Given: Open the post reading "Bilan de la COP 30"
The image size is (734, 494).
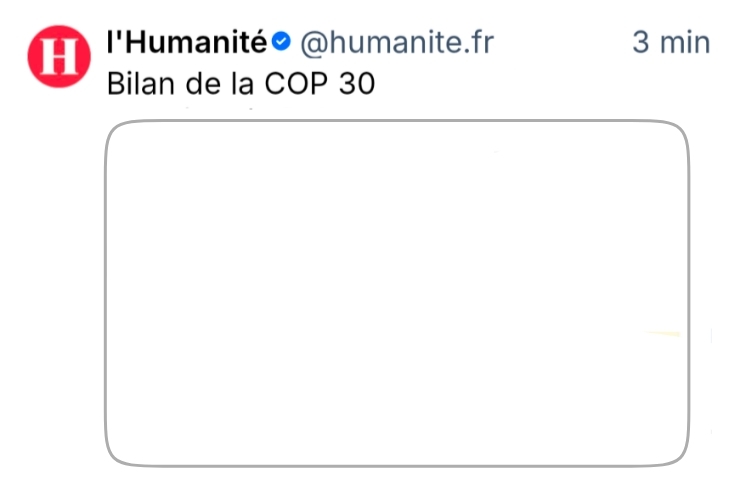Looking at the screenshot, I should pos(240,82).
